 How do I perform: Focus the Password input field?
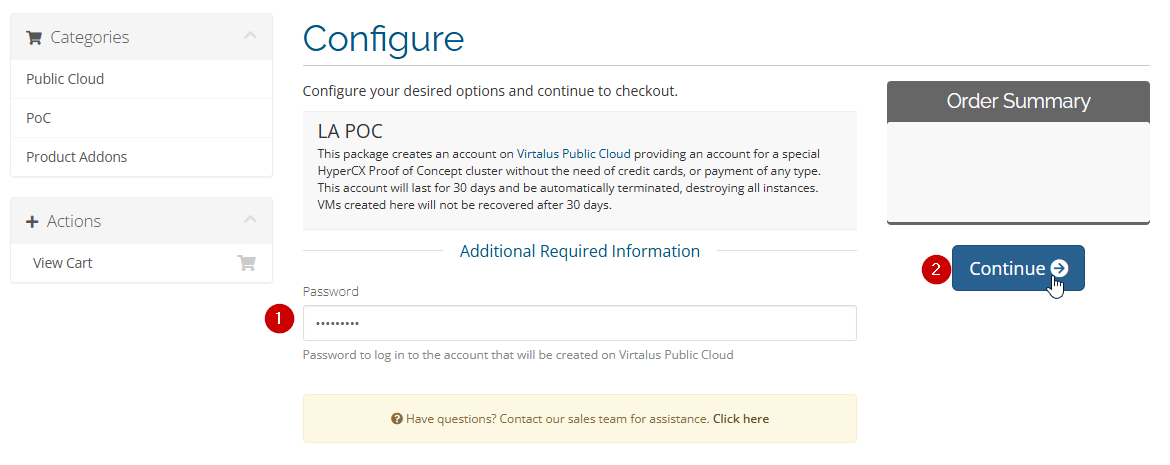579,323
